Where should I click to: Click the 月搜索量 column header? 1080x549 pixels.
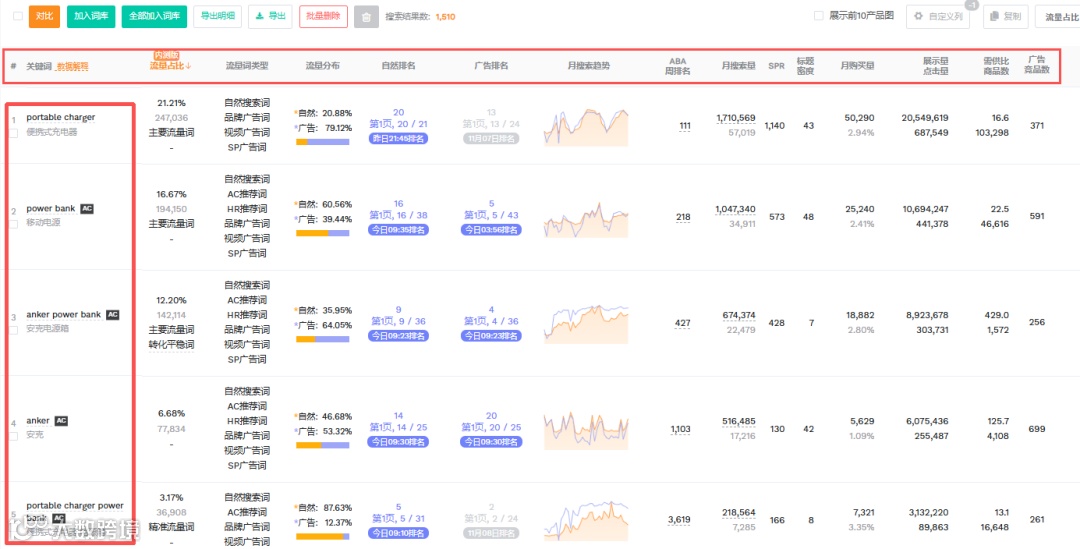pyautogui.click(x=739, y=66)
